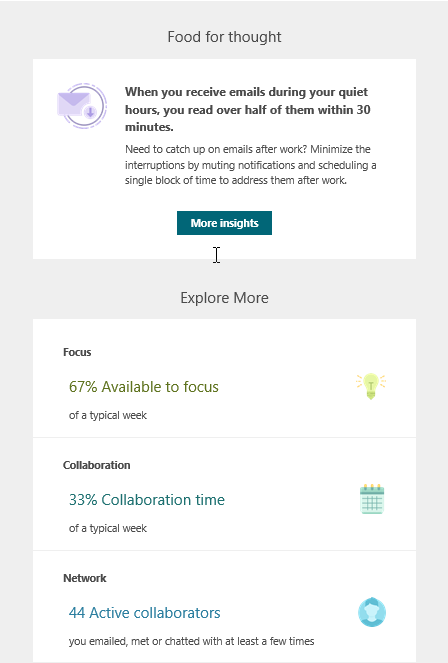
Task: Click the person Network icon
Action: [x=372, y=612]
